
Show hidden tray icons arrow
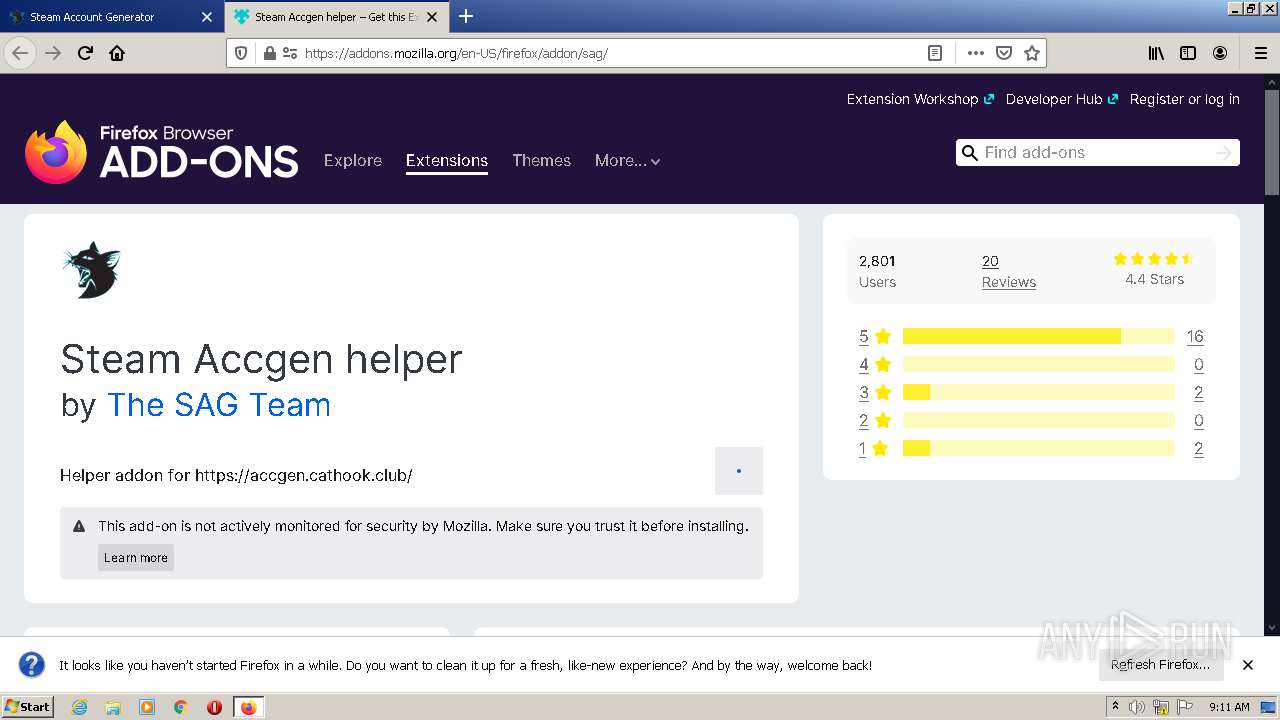tap(1115, 706)
